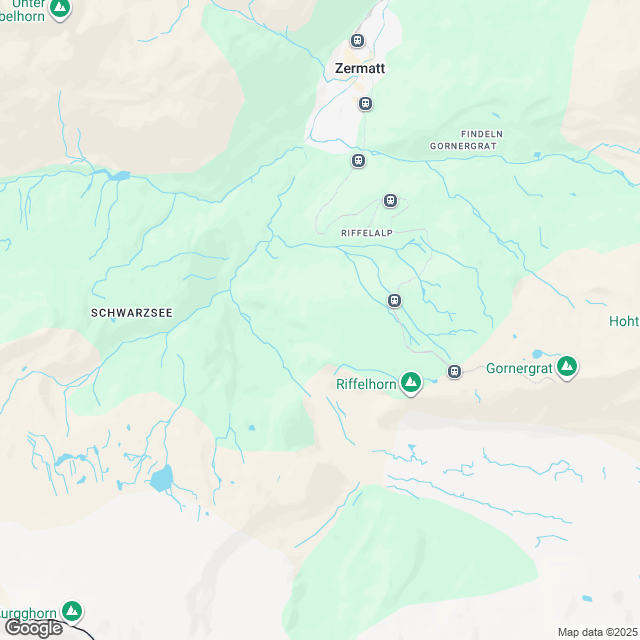Click the train station icon south of Zermatt town
This screenshot has width=640, height=640.
(x=358, y=160)
